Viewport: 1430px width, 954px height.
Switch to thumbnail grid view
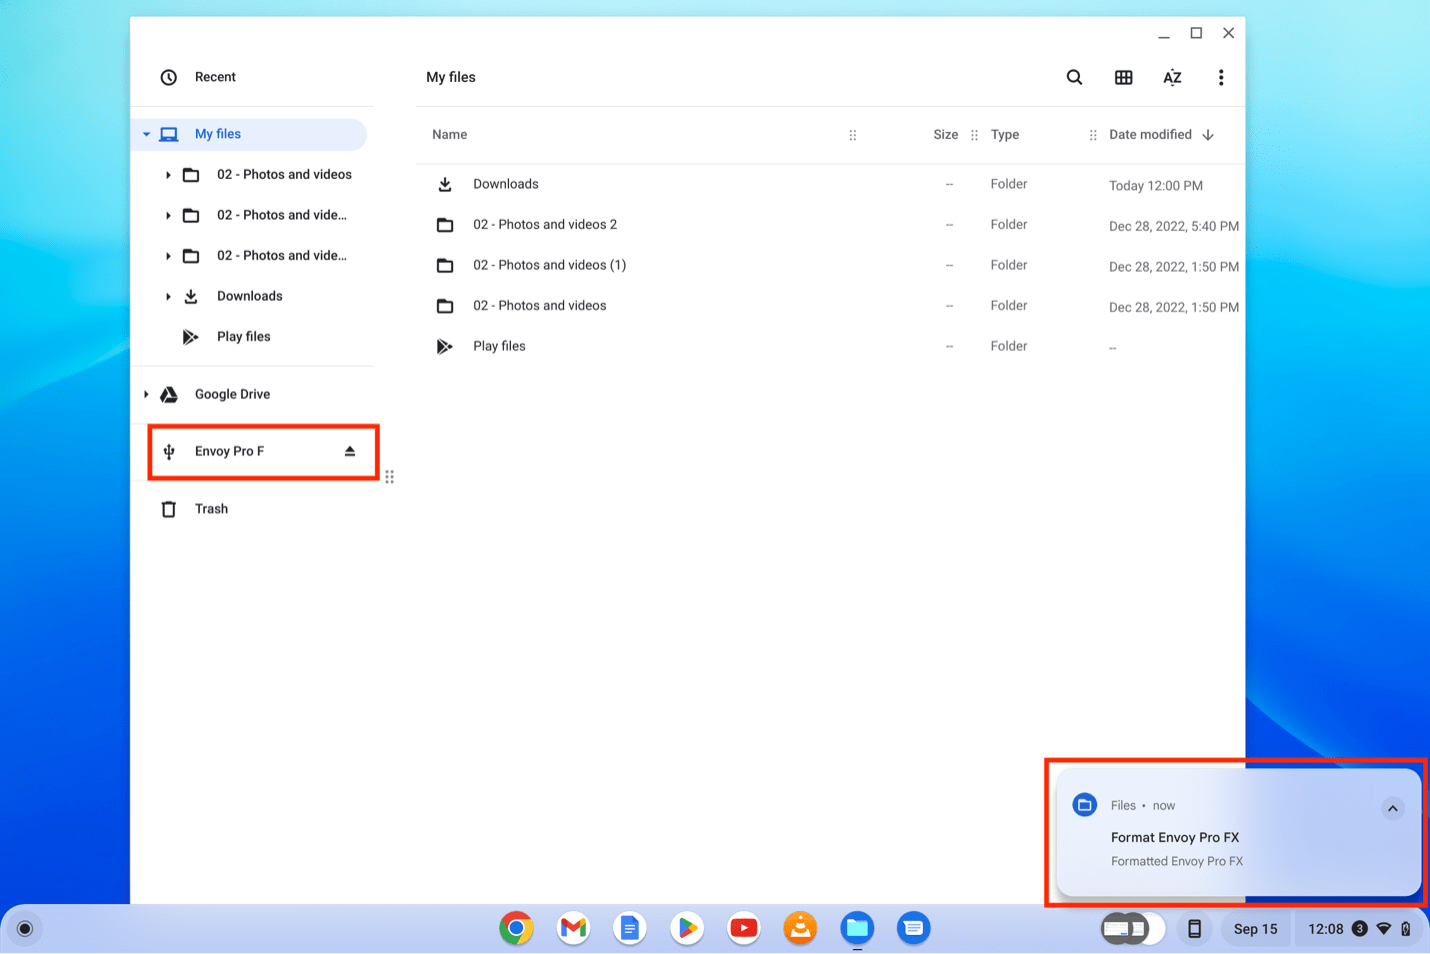(x=1123, y=77)
